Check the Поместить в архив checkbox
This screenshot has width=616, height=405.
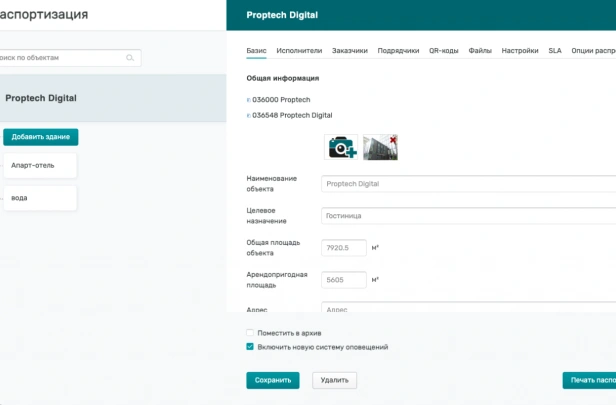coord(250,333)
